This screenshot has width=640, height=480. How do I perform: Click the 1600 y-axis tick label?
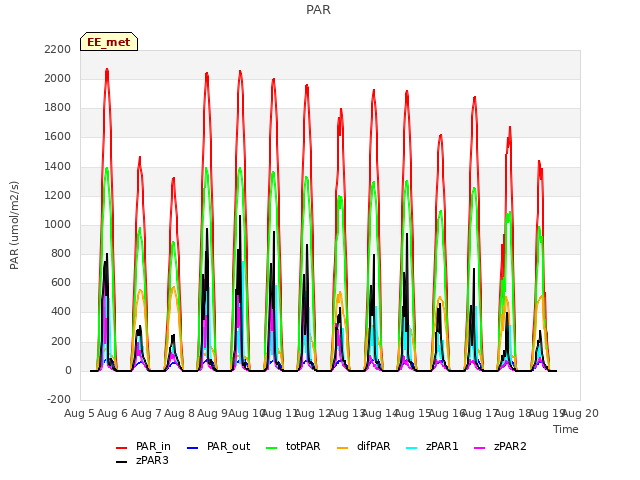pos(58,137)
